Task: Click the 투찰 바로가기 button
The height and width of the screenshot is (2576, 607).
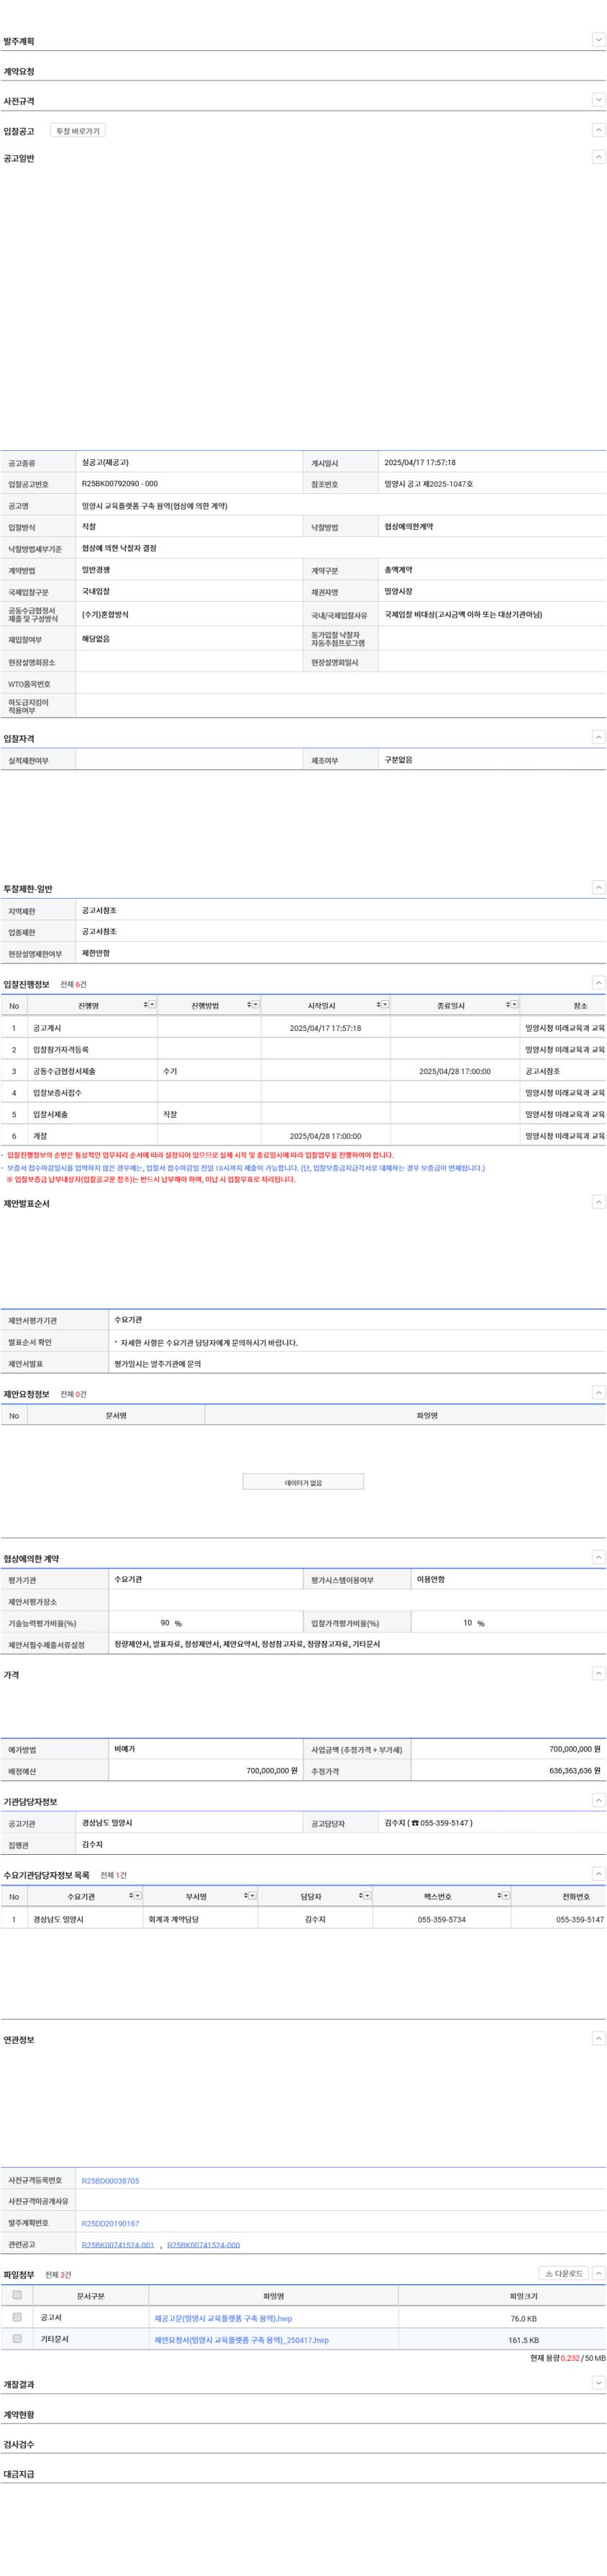Action: pyautogui.click(x=78, y=131)
